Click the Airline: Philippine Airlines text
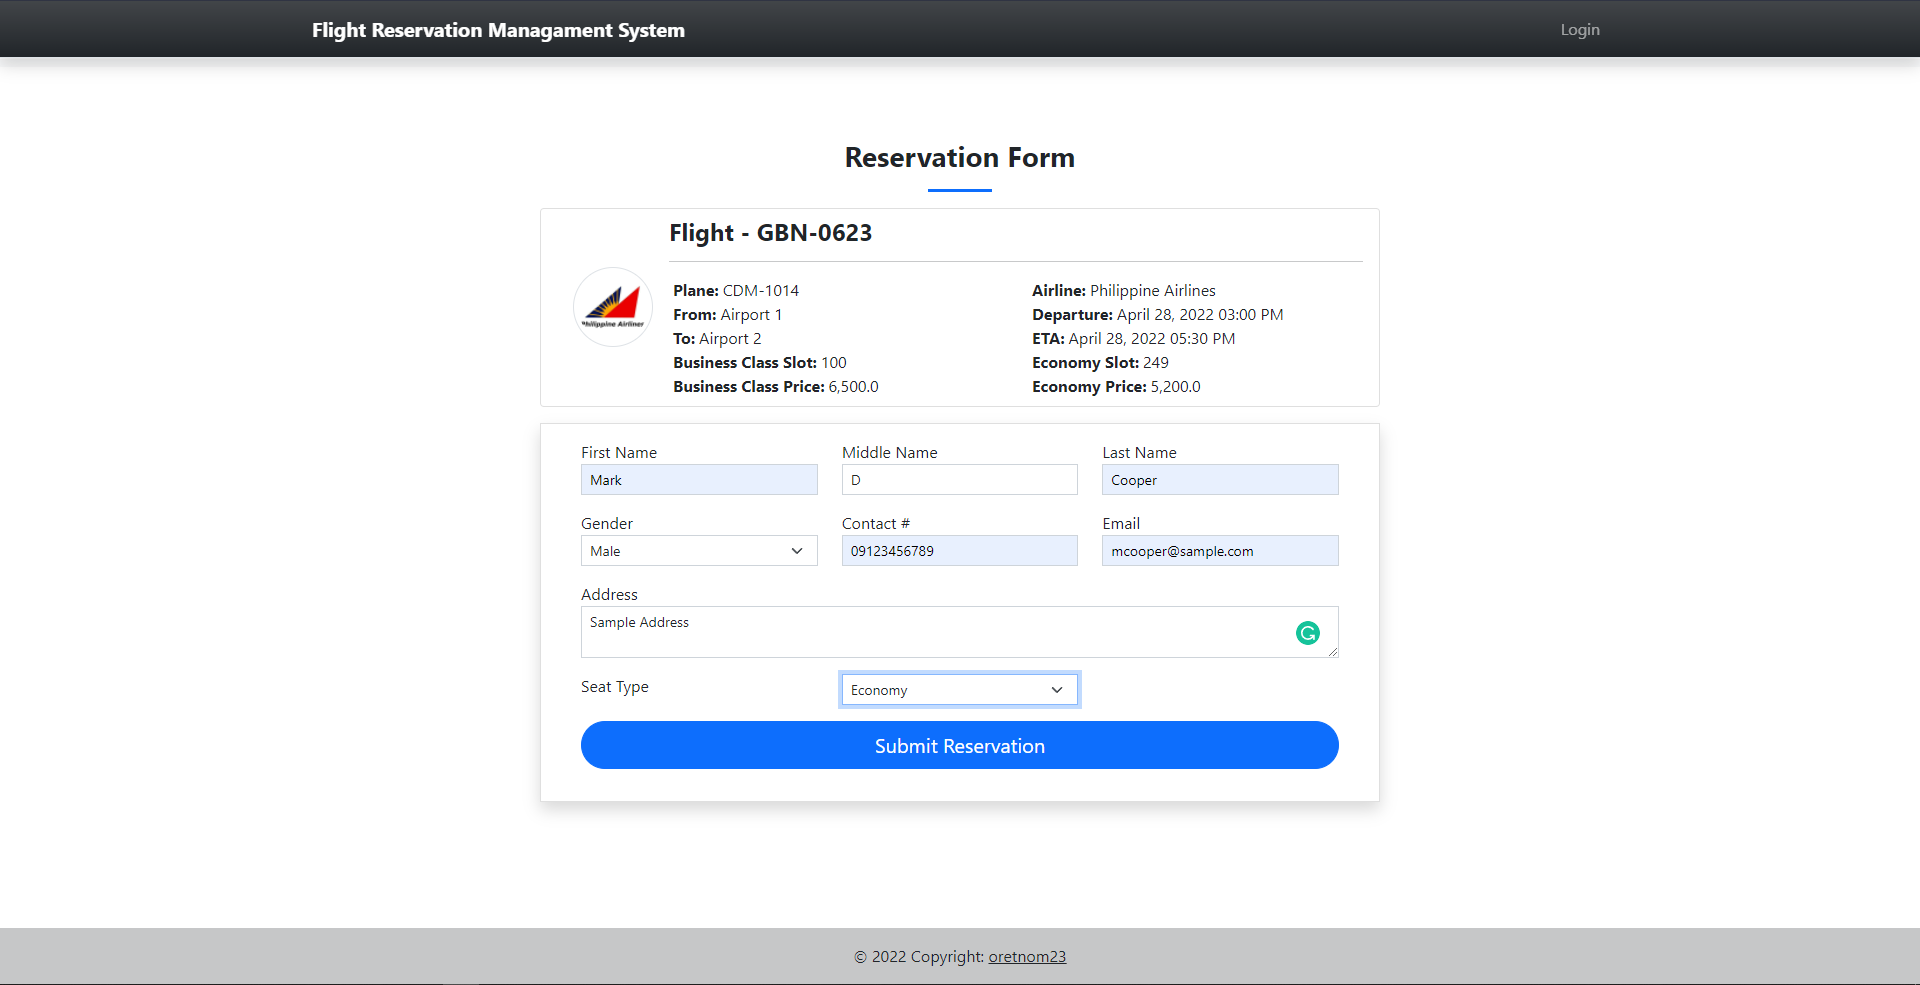The image size is (1920, 985). (x=1124, y=291)
